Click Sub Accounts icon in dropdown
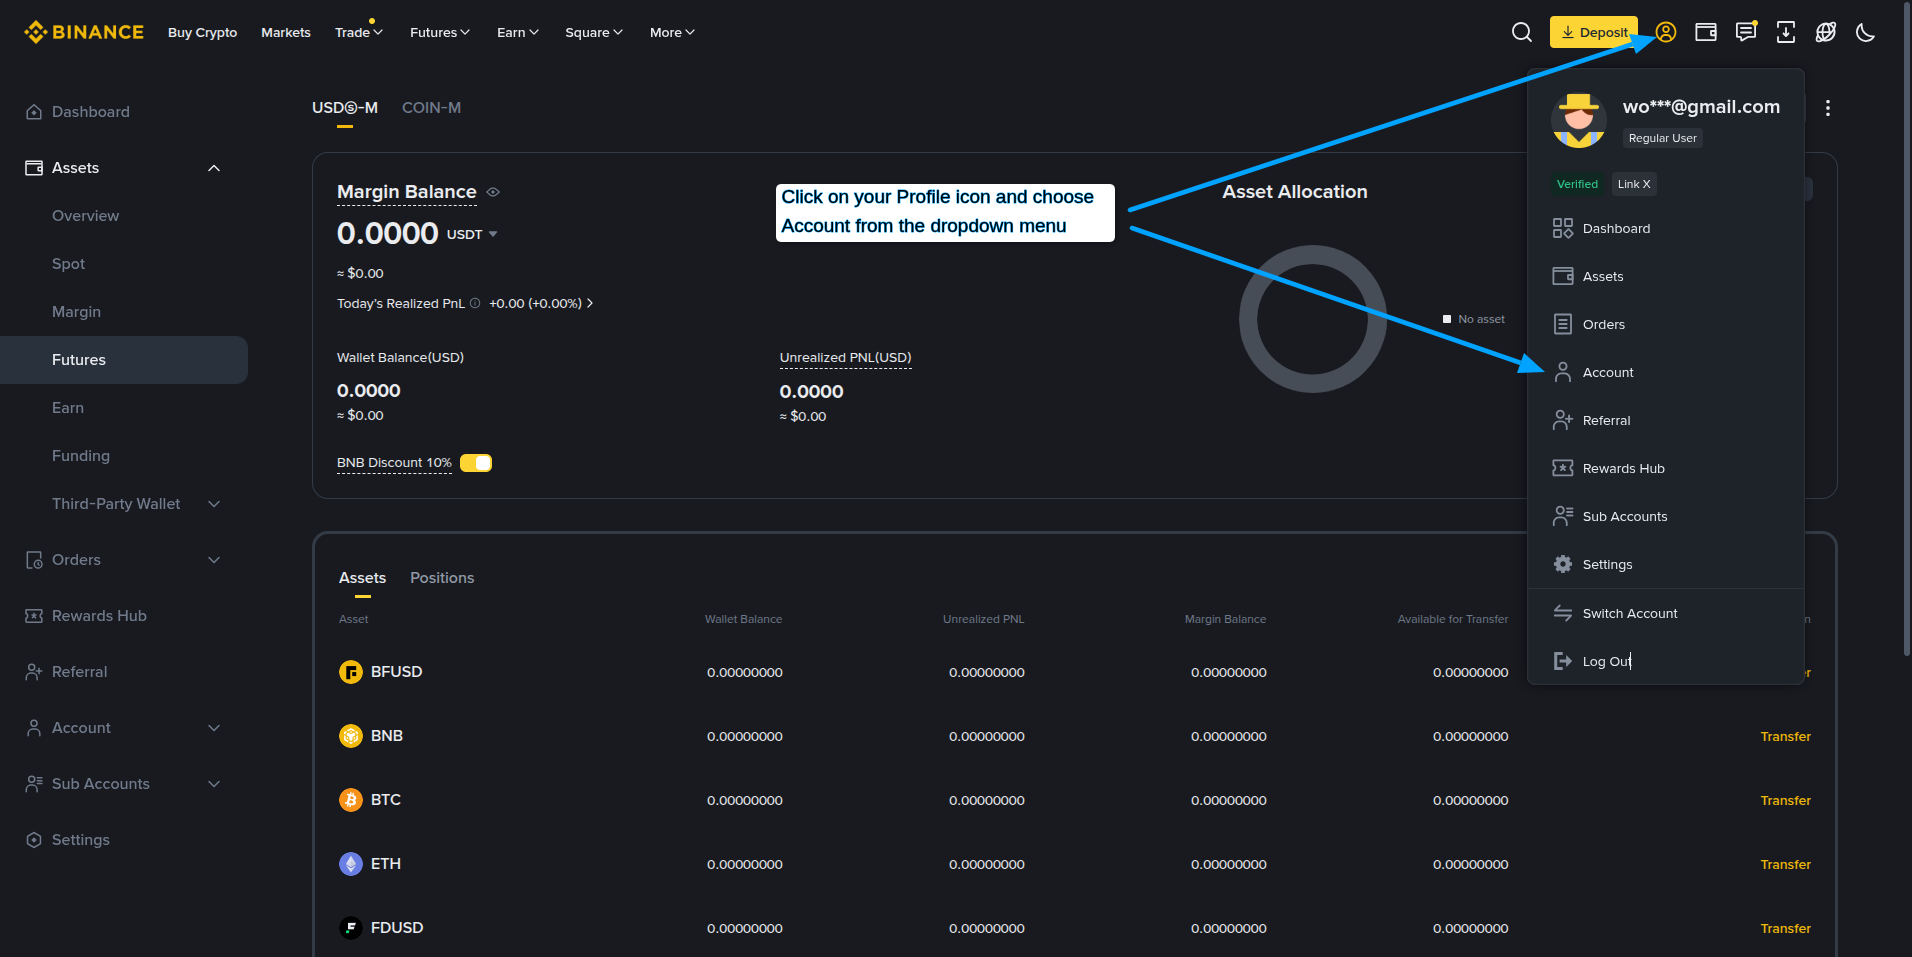Image resolution: width=1912 pixels, height=957 pixels. [1563, 516]
